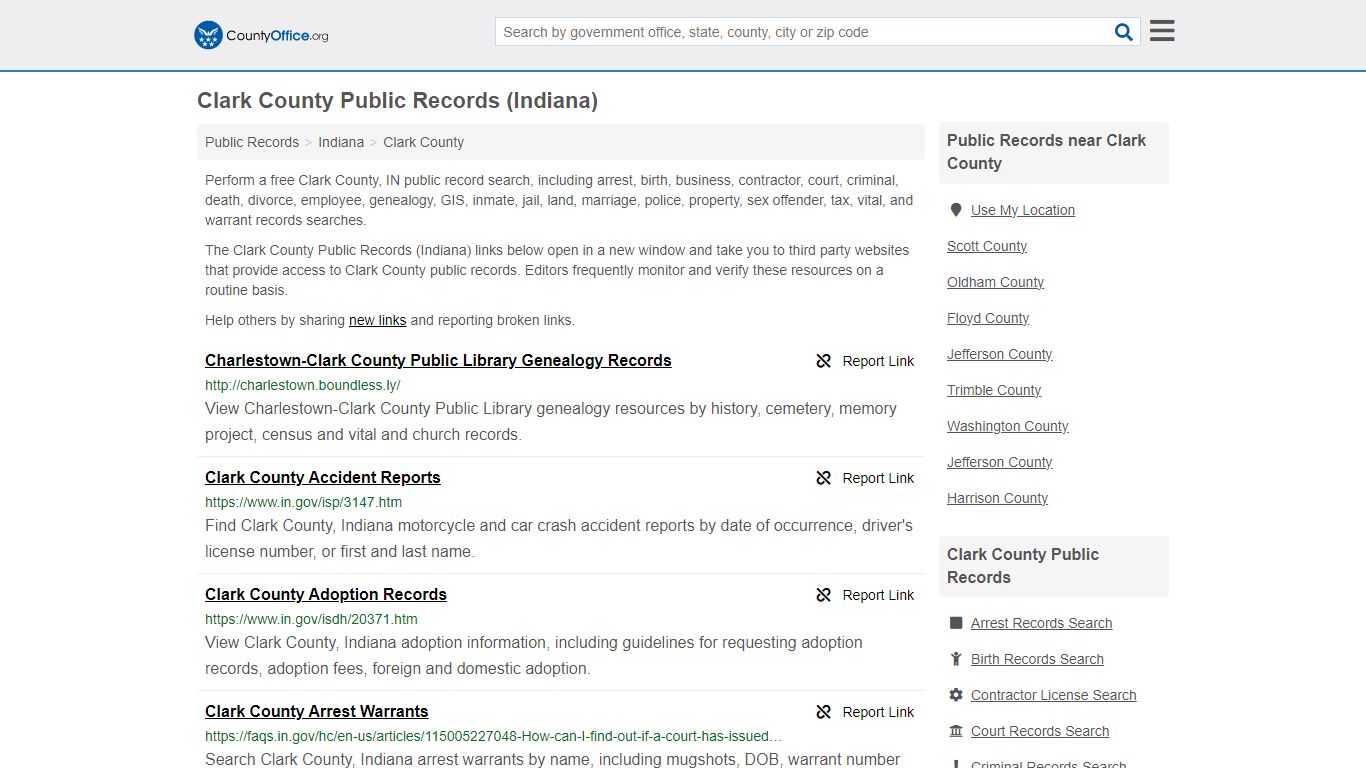Click report icon for Arrest Warrants
Image resolution: width=1366 pixels, height=768 pixels.
(823, 712)
